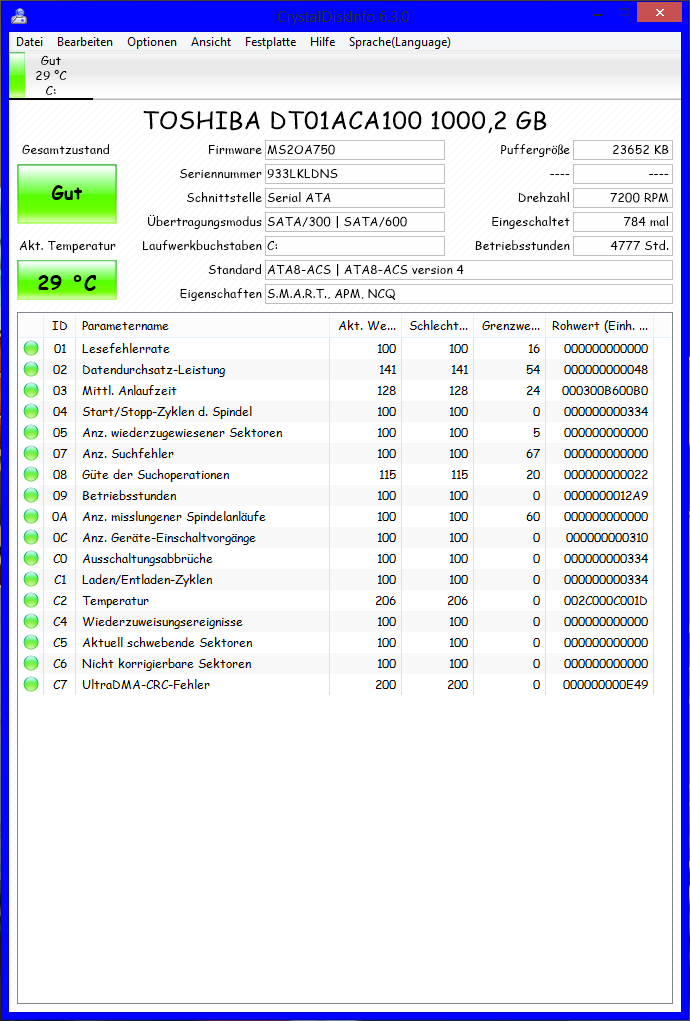Click the Betriebsstunden field 4777 Std.
Viewport: 690px width, 1021px height.
[x=623, y=246]
